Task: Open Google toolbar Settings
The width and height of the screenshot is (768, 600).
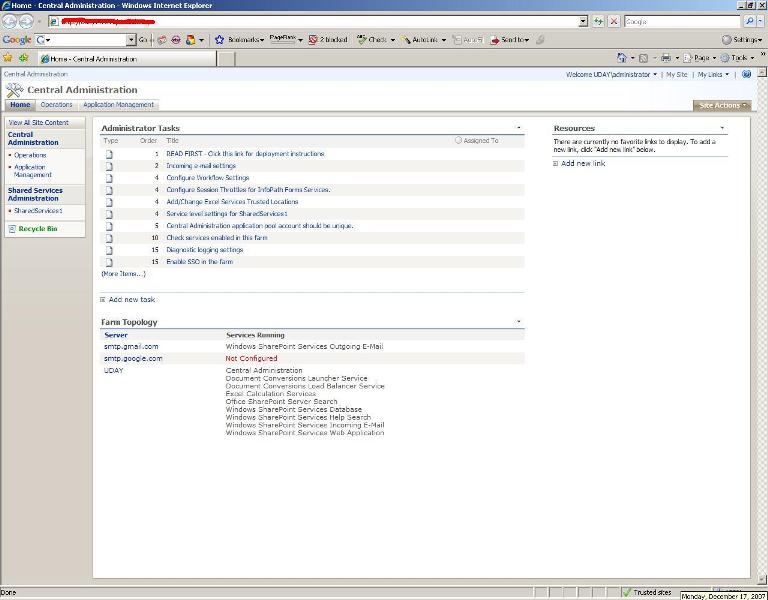Action: (742, 40)
